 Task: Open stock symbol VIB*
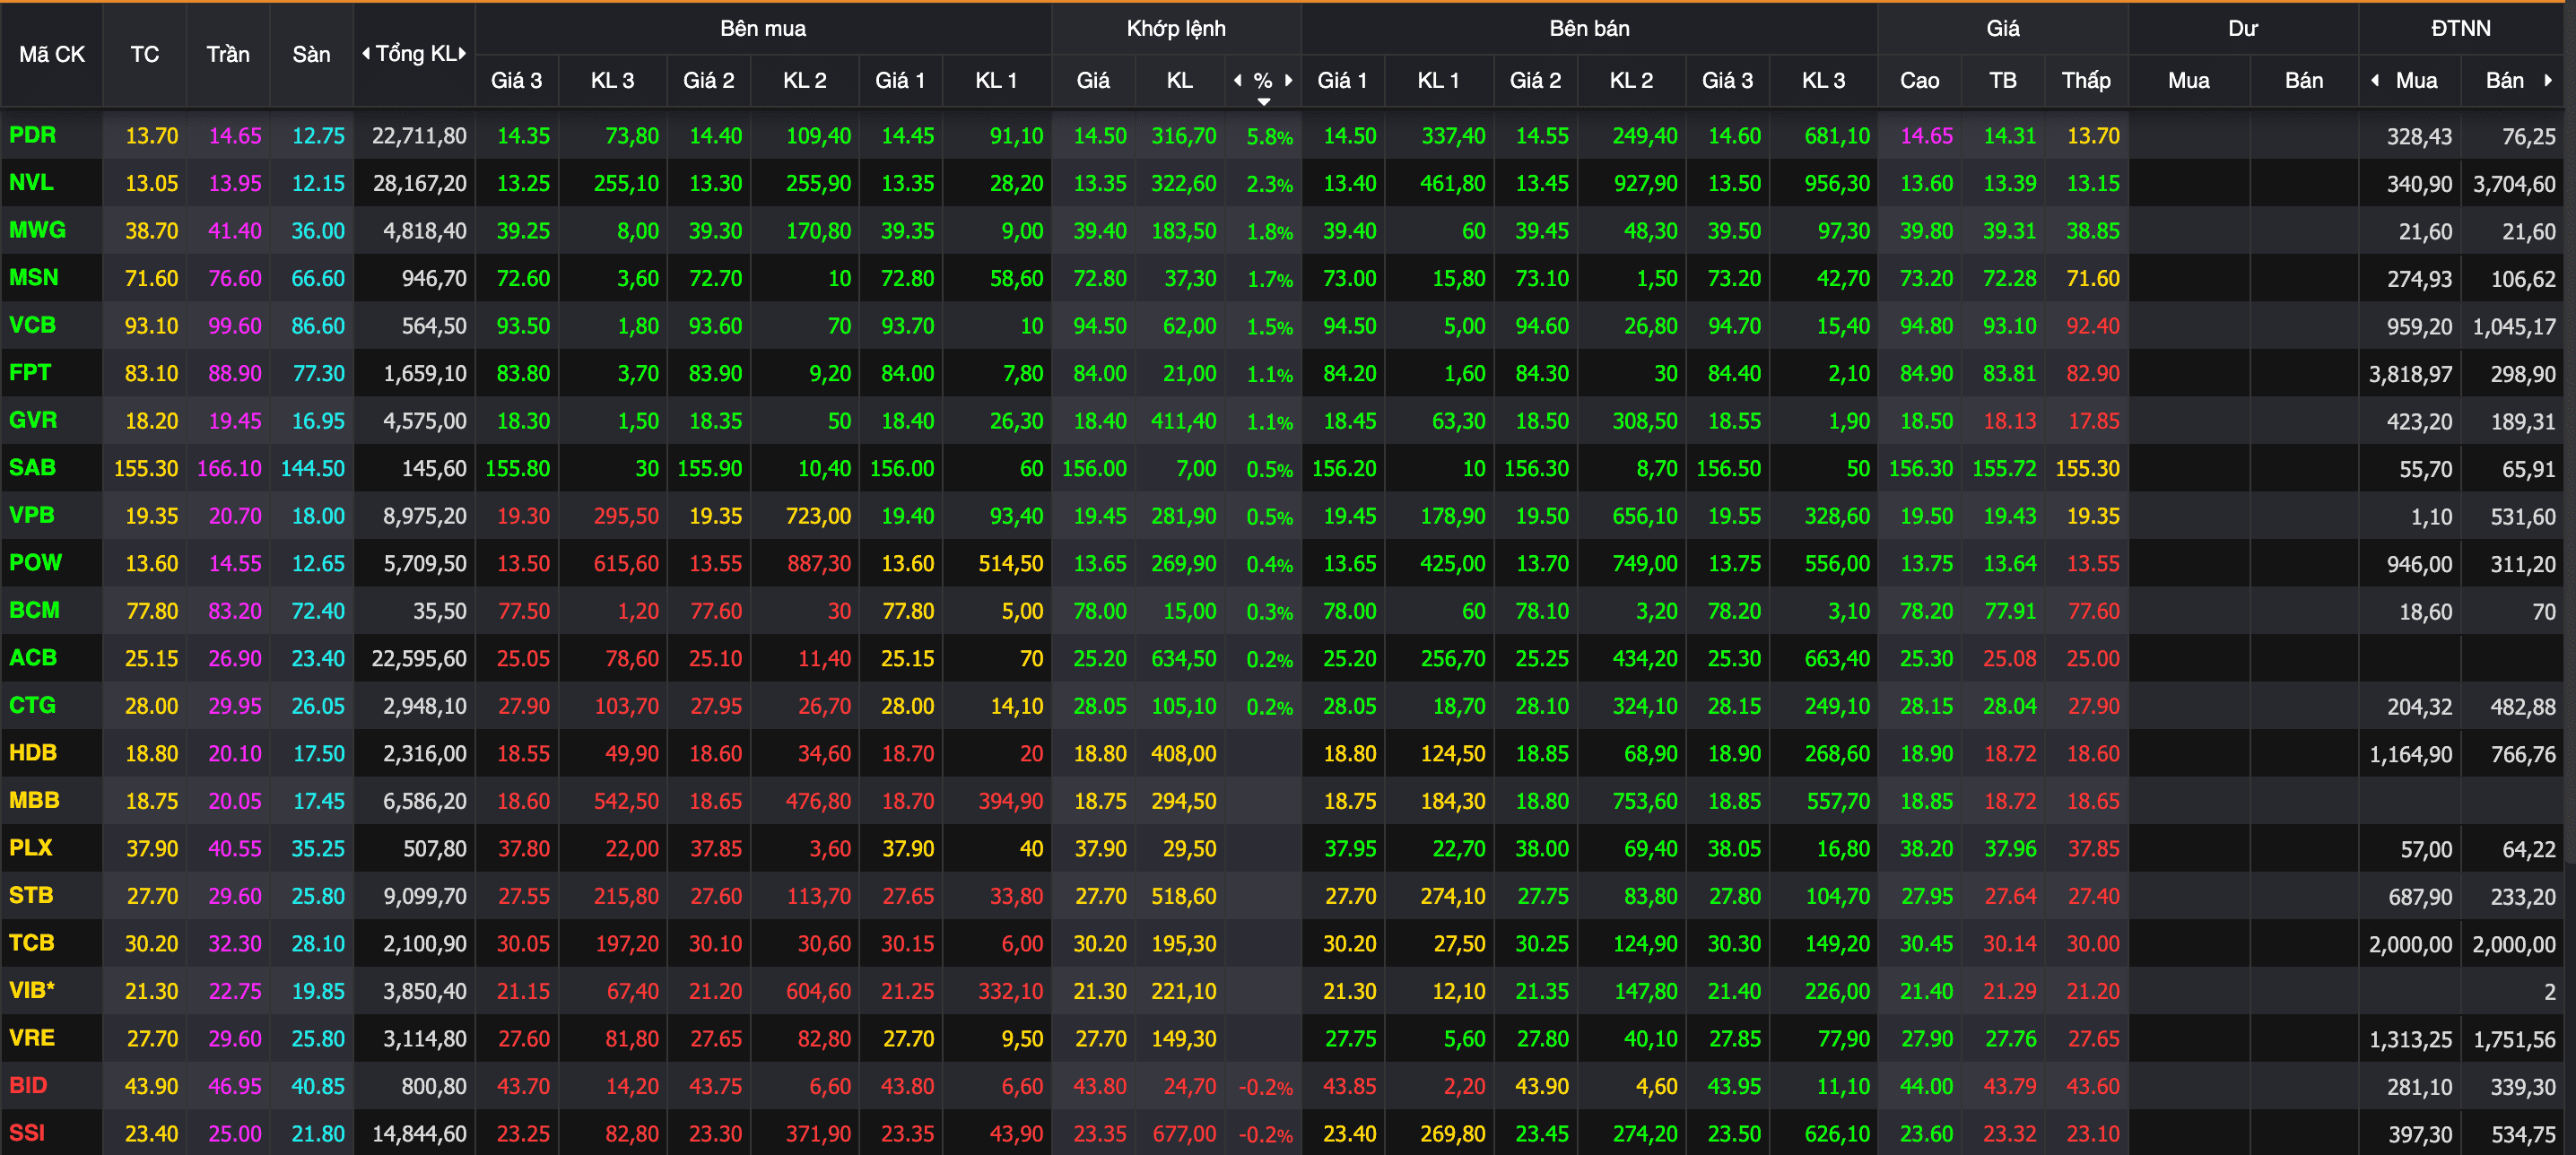coord(32,990)
